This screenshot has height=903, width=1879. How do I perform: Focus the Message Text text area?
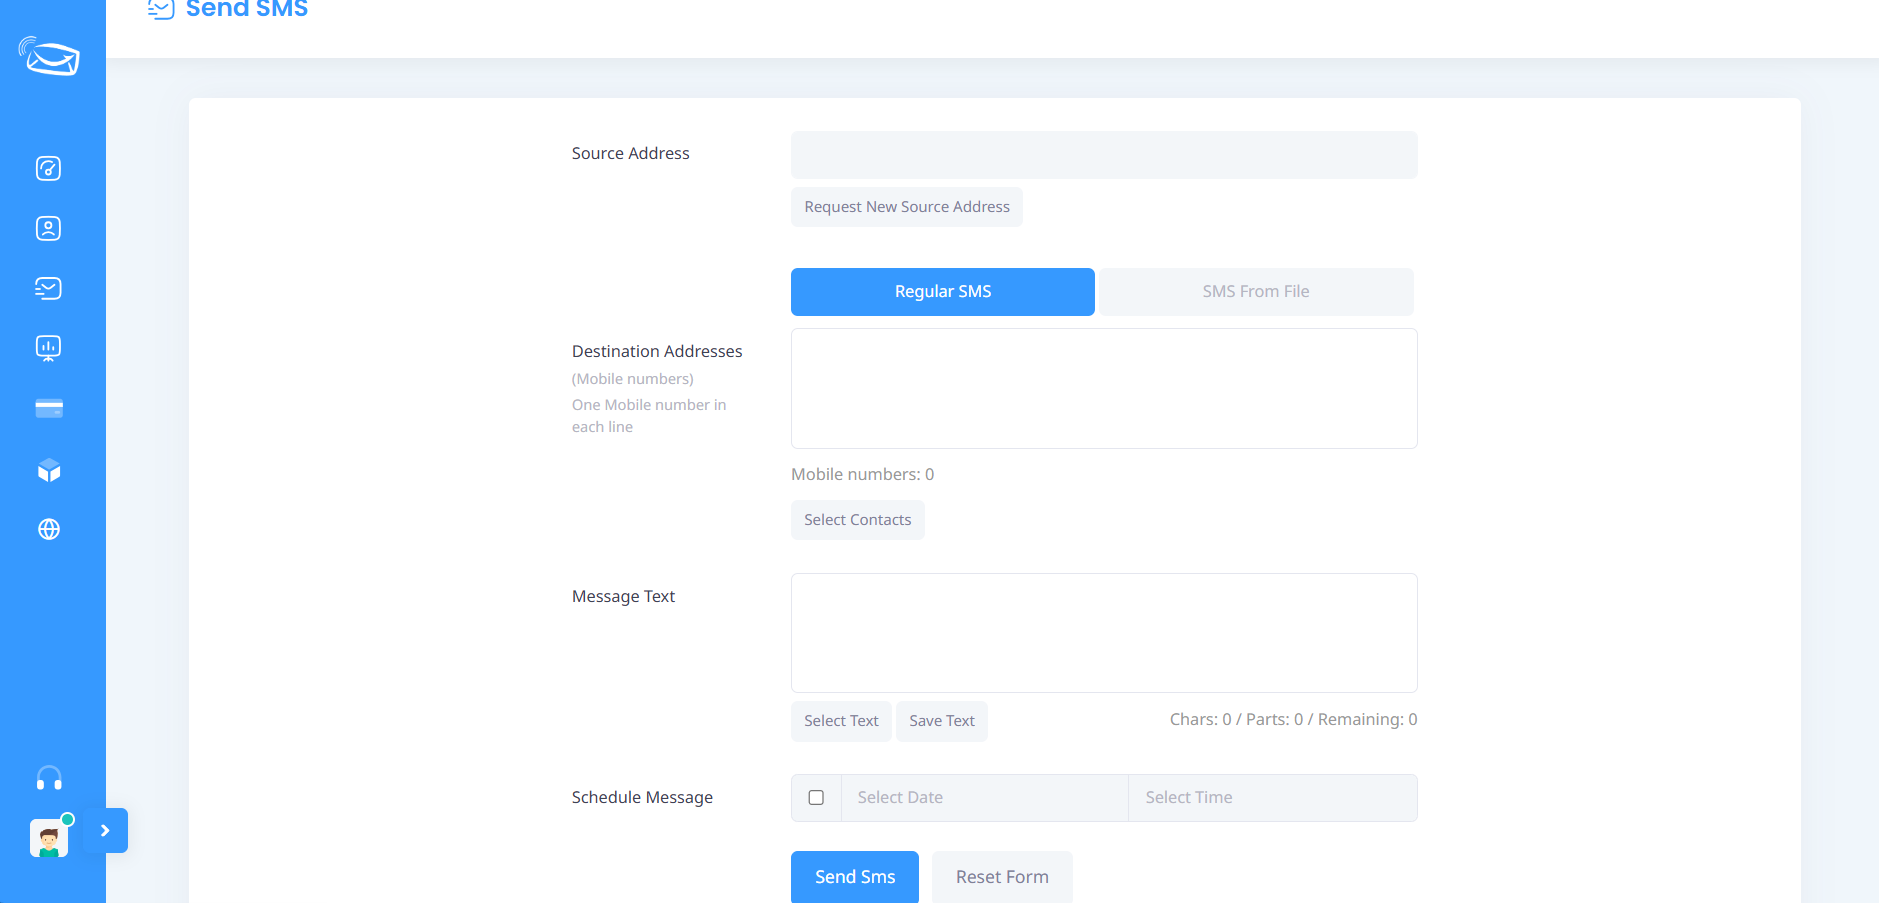coord(1104,633)
